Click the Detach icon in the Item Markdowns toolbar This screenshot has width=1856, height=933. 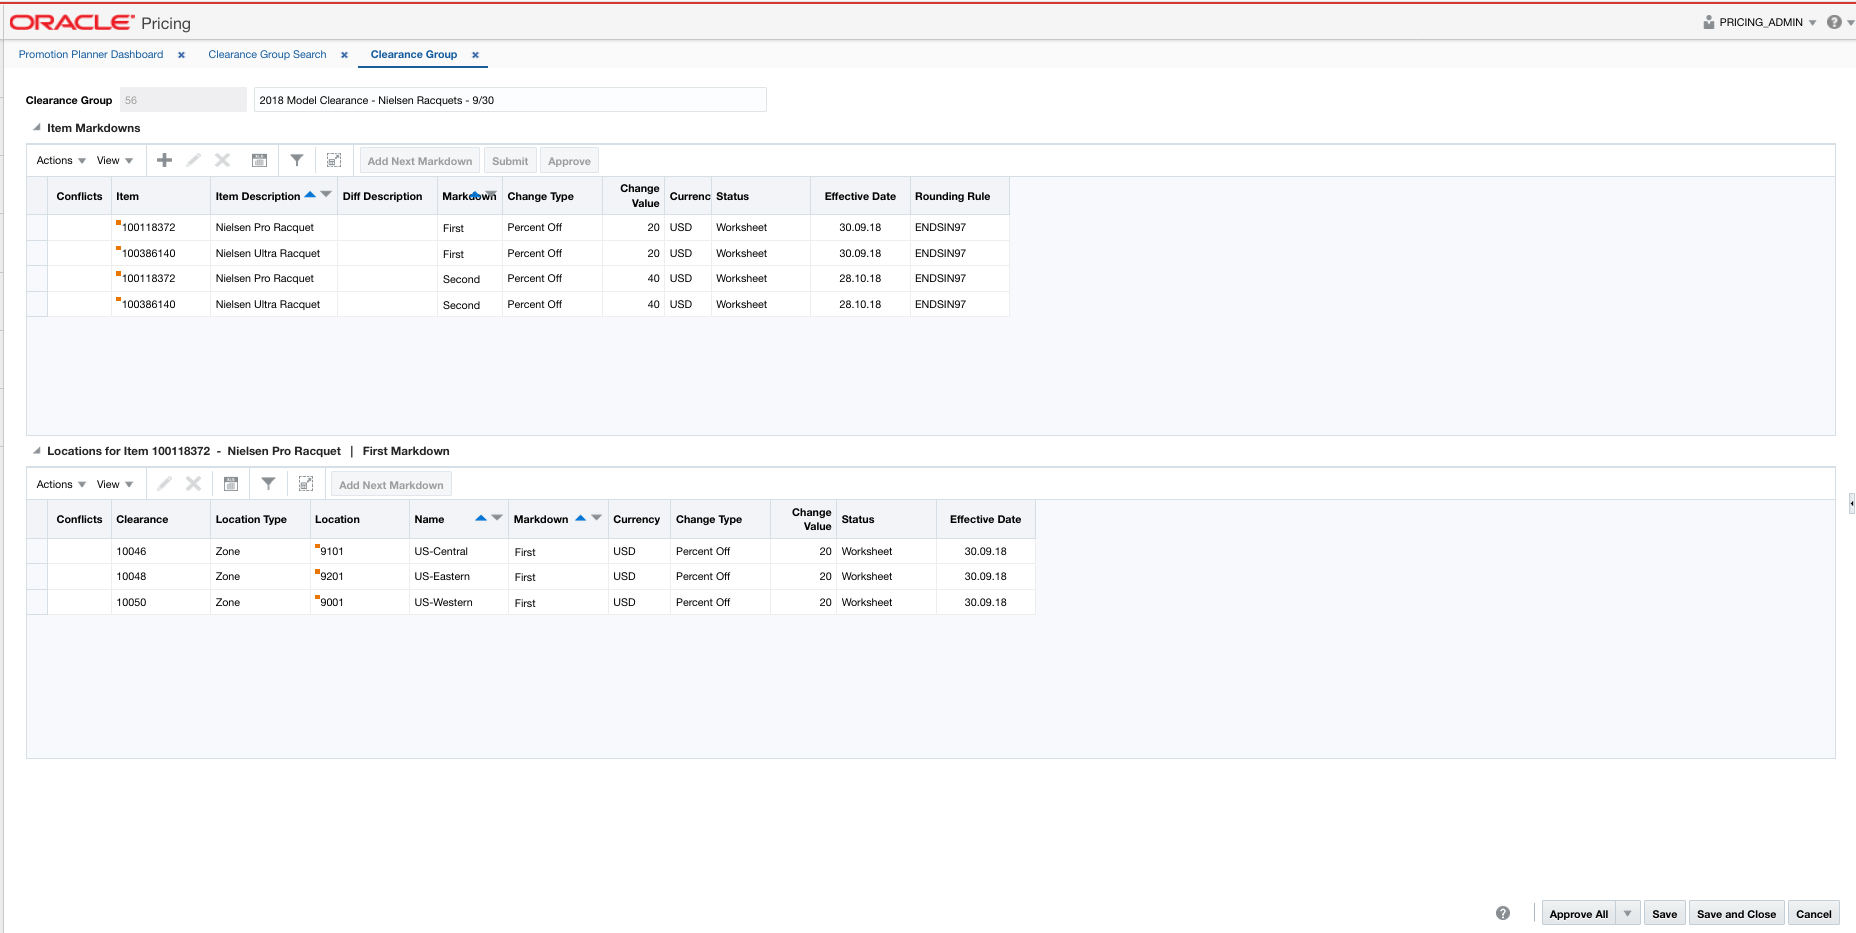coord(333,160)
